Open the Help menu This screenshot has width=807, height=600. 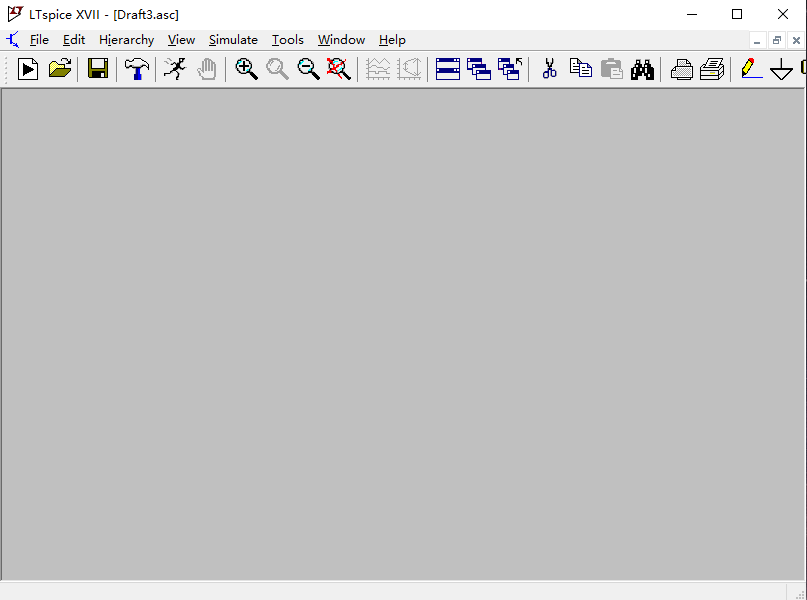(392, 40)
